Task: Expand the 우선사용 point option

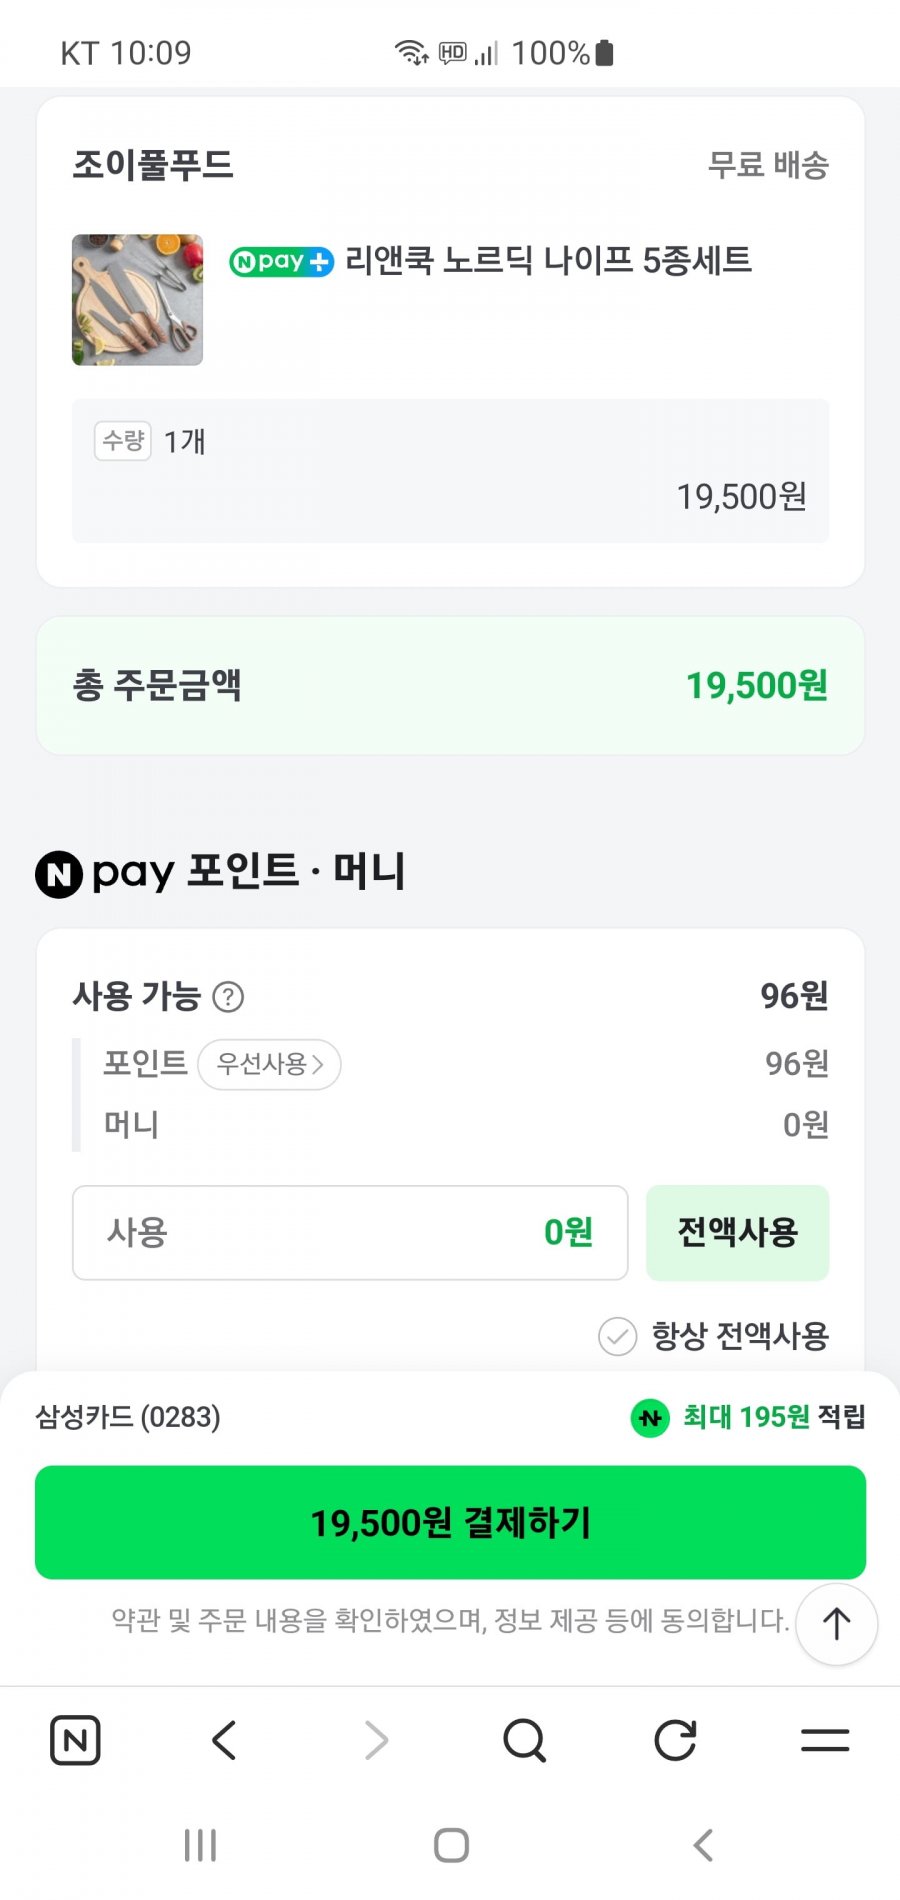Action: pos(269,1064)
